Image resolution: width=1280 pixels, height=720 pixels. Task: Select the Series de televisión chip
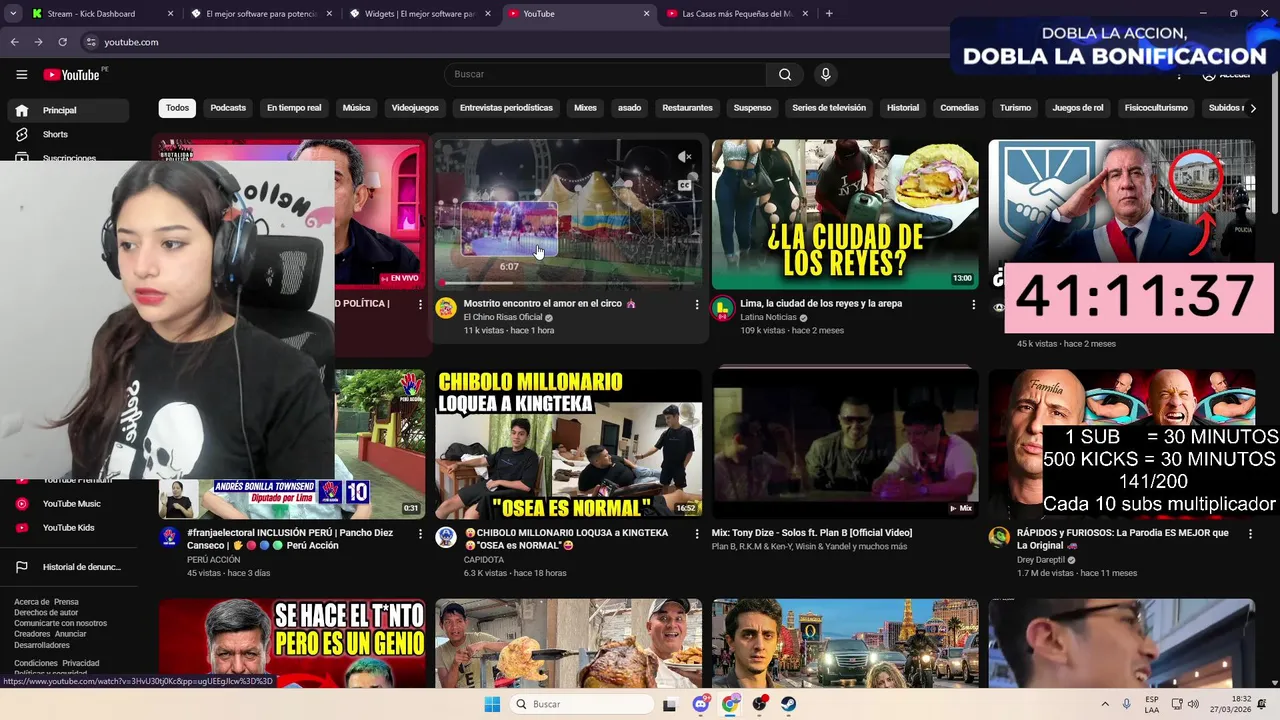click(829, 108)
